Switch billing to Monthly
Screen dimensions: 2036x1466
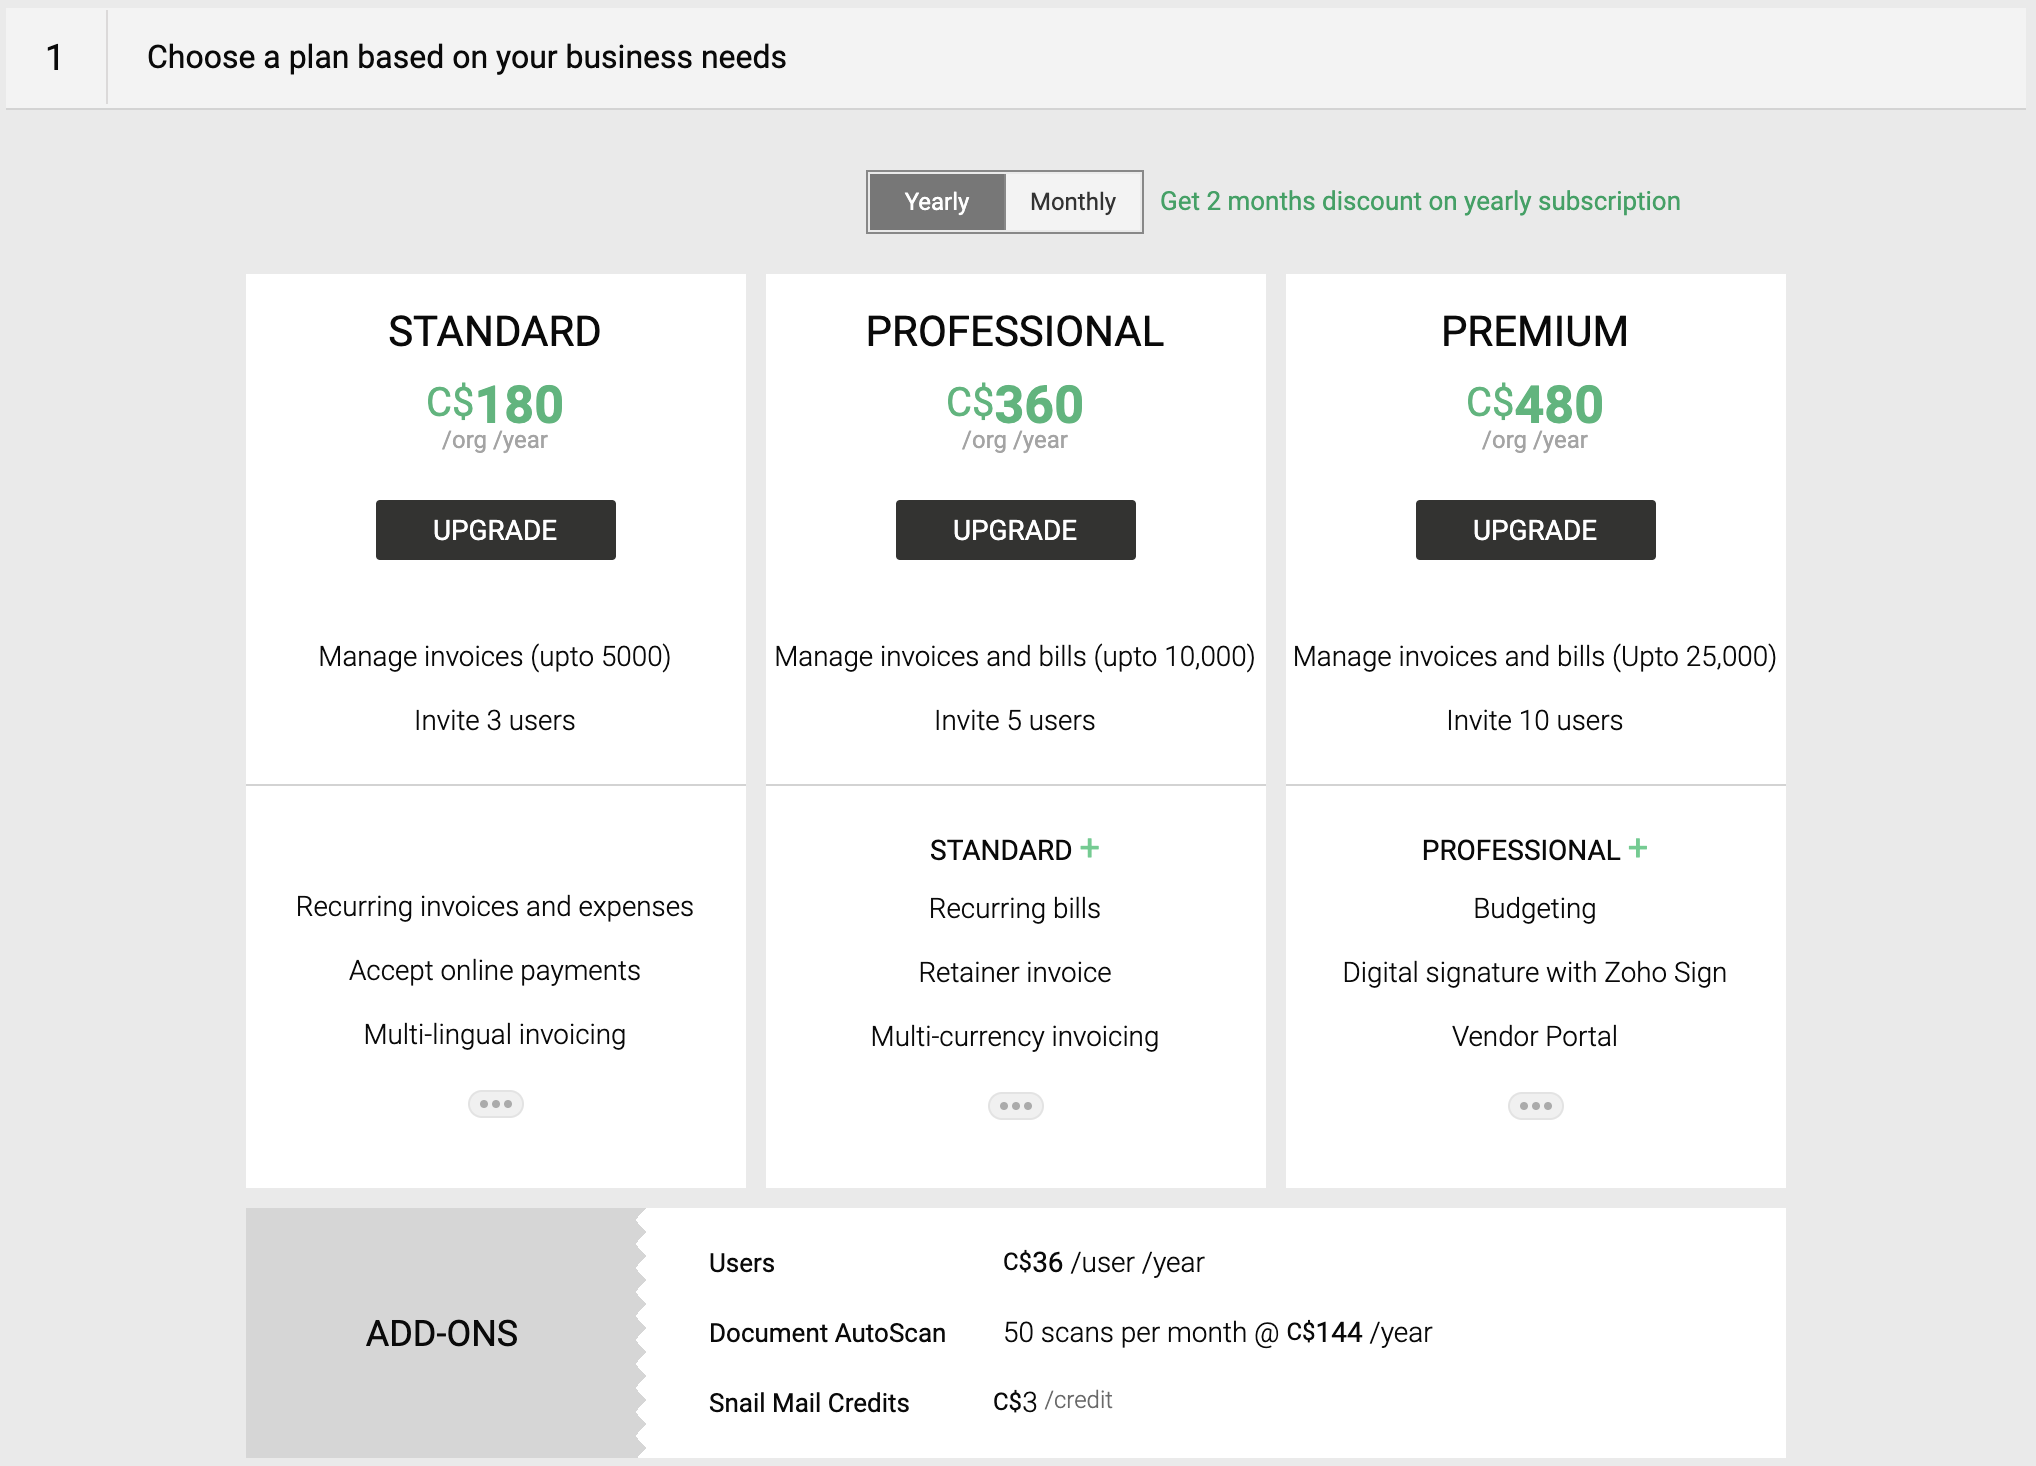(x=1072, y=202)
